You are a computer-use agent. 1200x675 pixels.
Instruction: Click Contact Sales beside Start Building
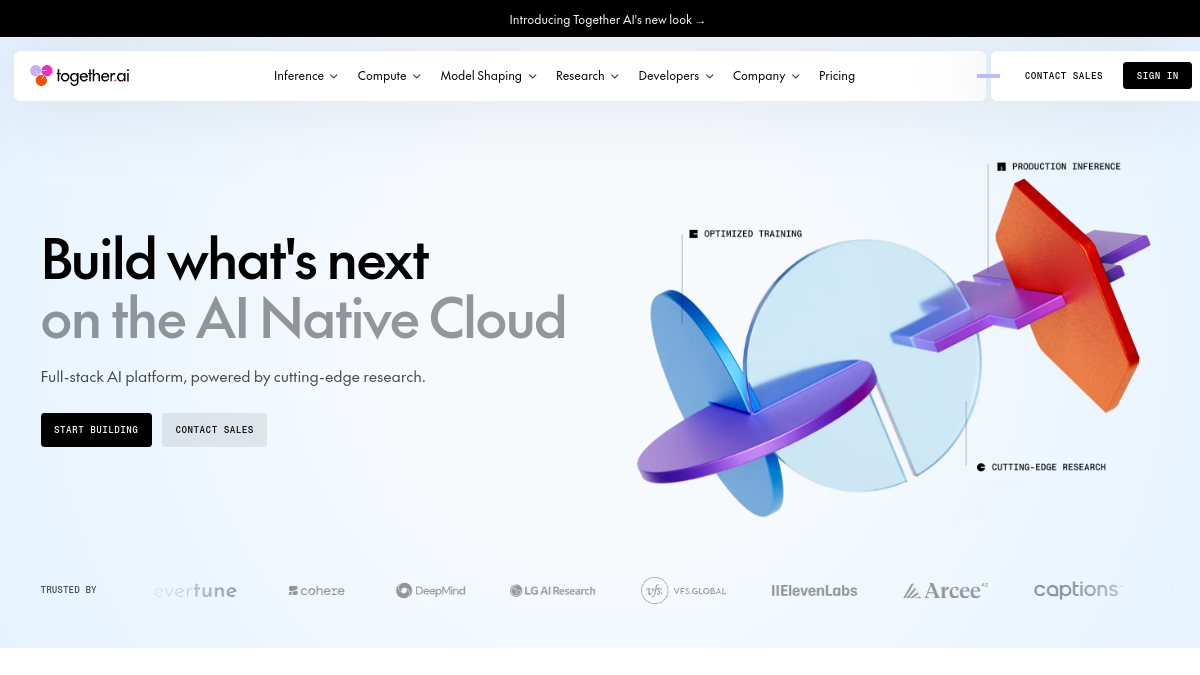click(214, 430)
